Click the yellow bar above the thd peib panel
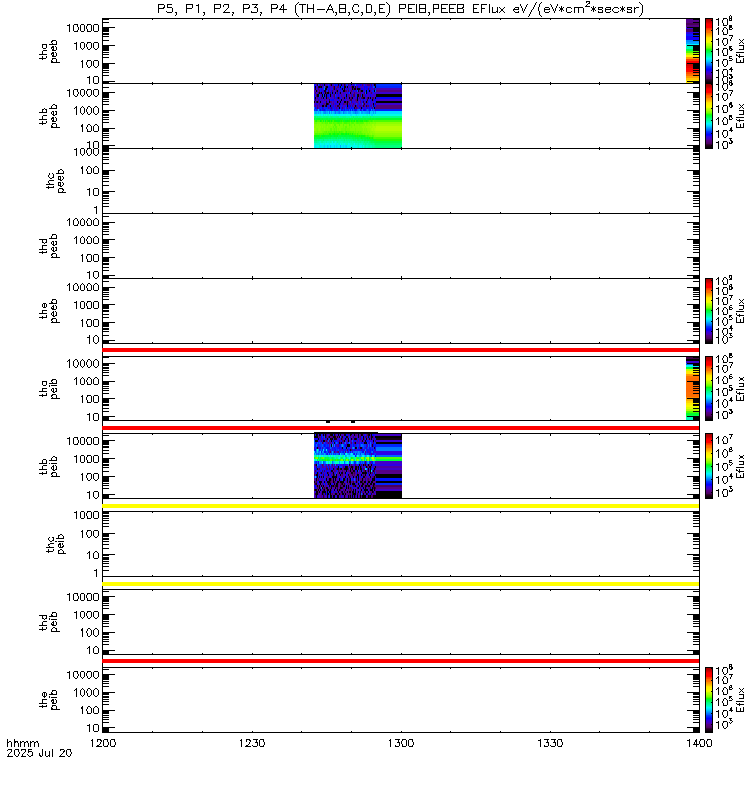The image size is (750, 800). [x=401, y=584]
